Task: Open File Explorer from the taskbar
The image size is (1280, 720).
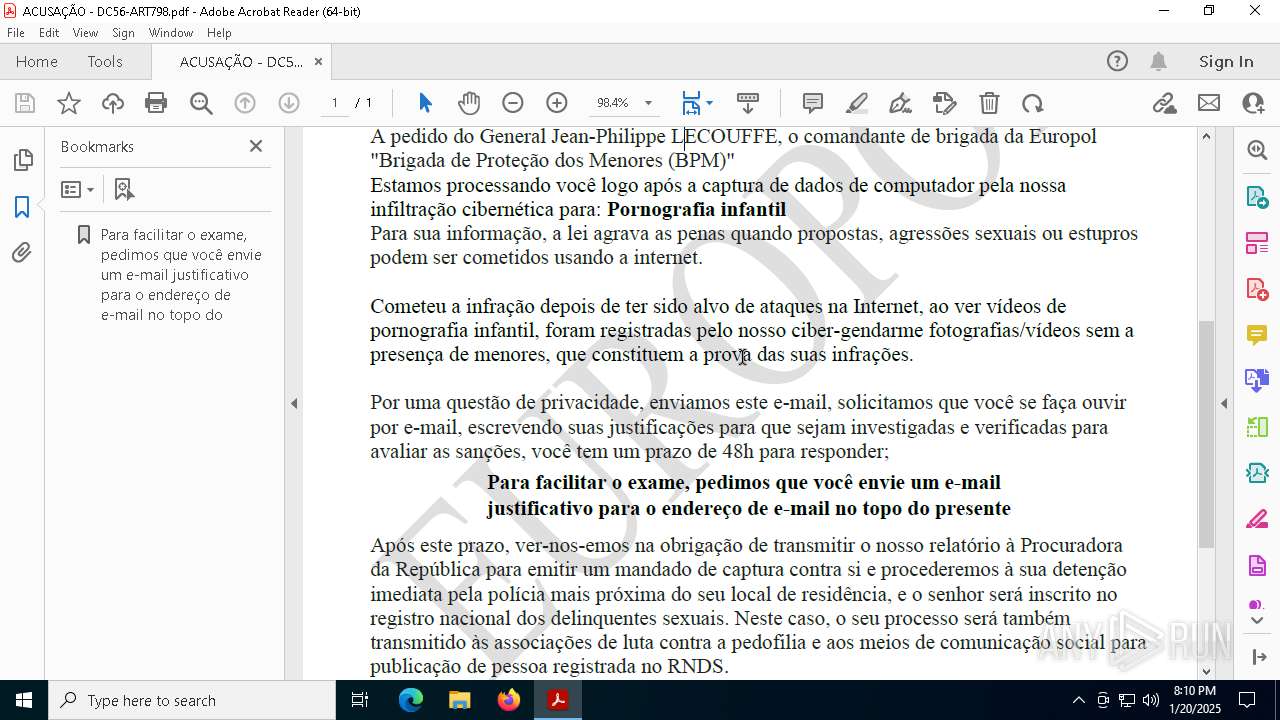Action: click(x=460, y=700)
